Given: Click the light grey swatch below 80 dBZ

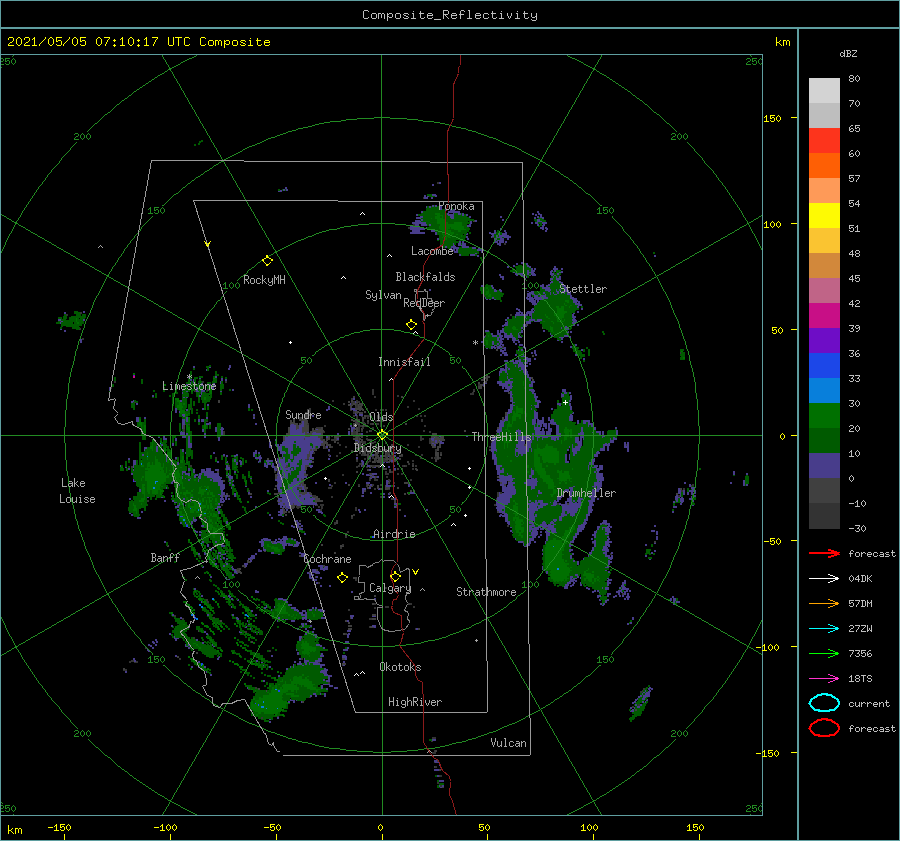Looking at the screenshot, I should [x=824, y=91].
